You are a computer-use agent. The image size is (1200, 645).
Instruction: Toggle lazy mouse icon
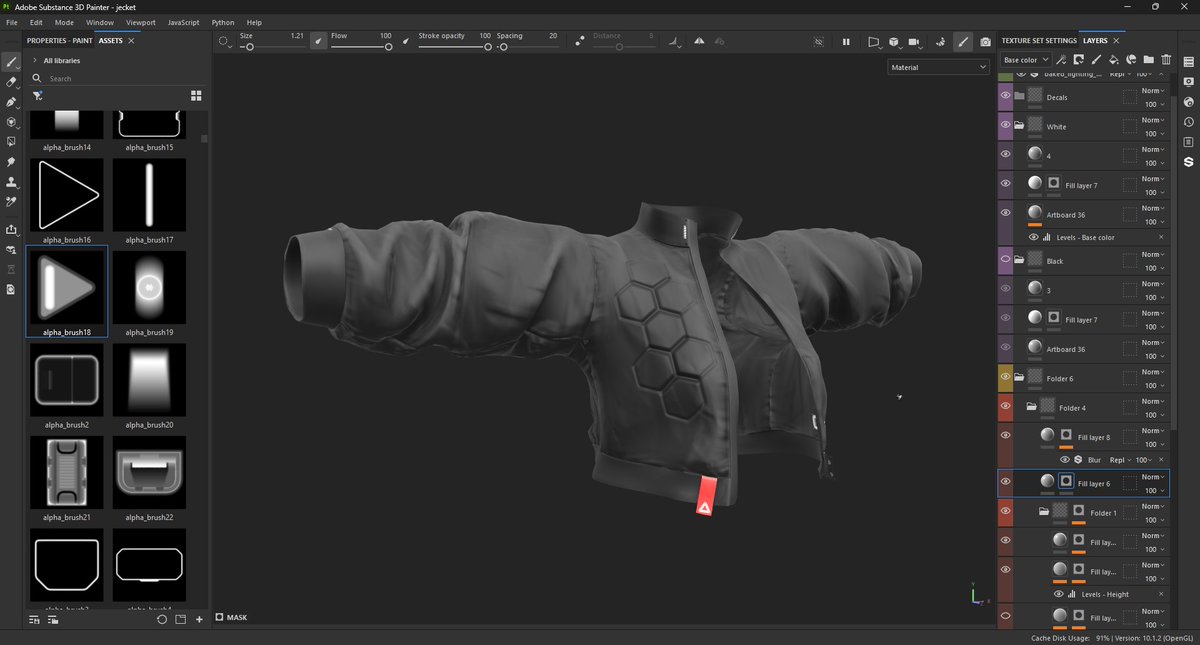581,42
